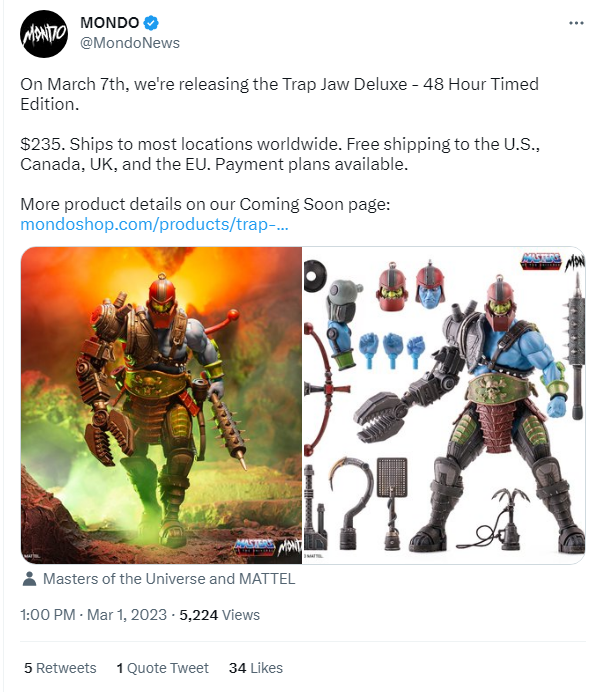Open the three-dot more options menu
Image resolution: width=600 pixels, height=692 pixels.
pos(576,23)
